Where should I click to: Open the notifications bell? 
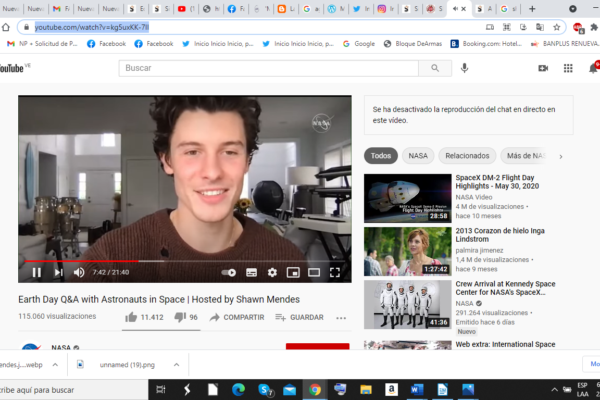[x=593, y=68]
